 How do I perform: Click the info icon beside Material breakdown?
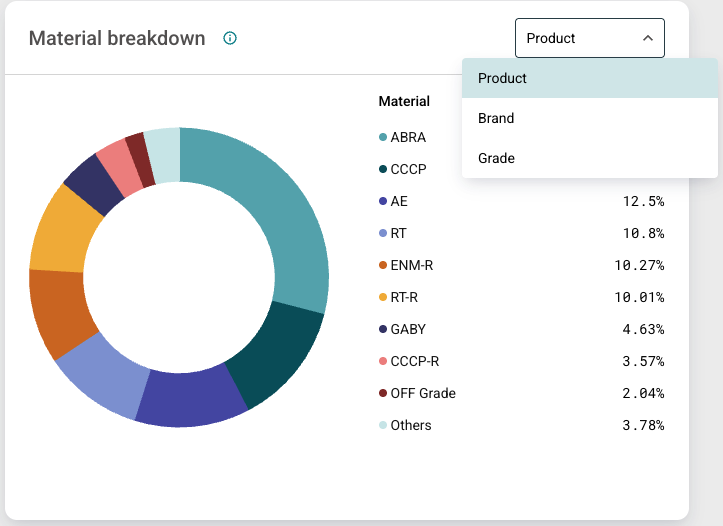[x=230, y=39]
